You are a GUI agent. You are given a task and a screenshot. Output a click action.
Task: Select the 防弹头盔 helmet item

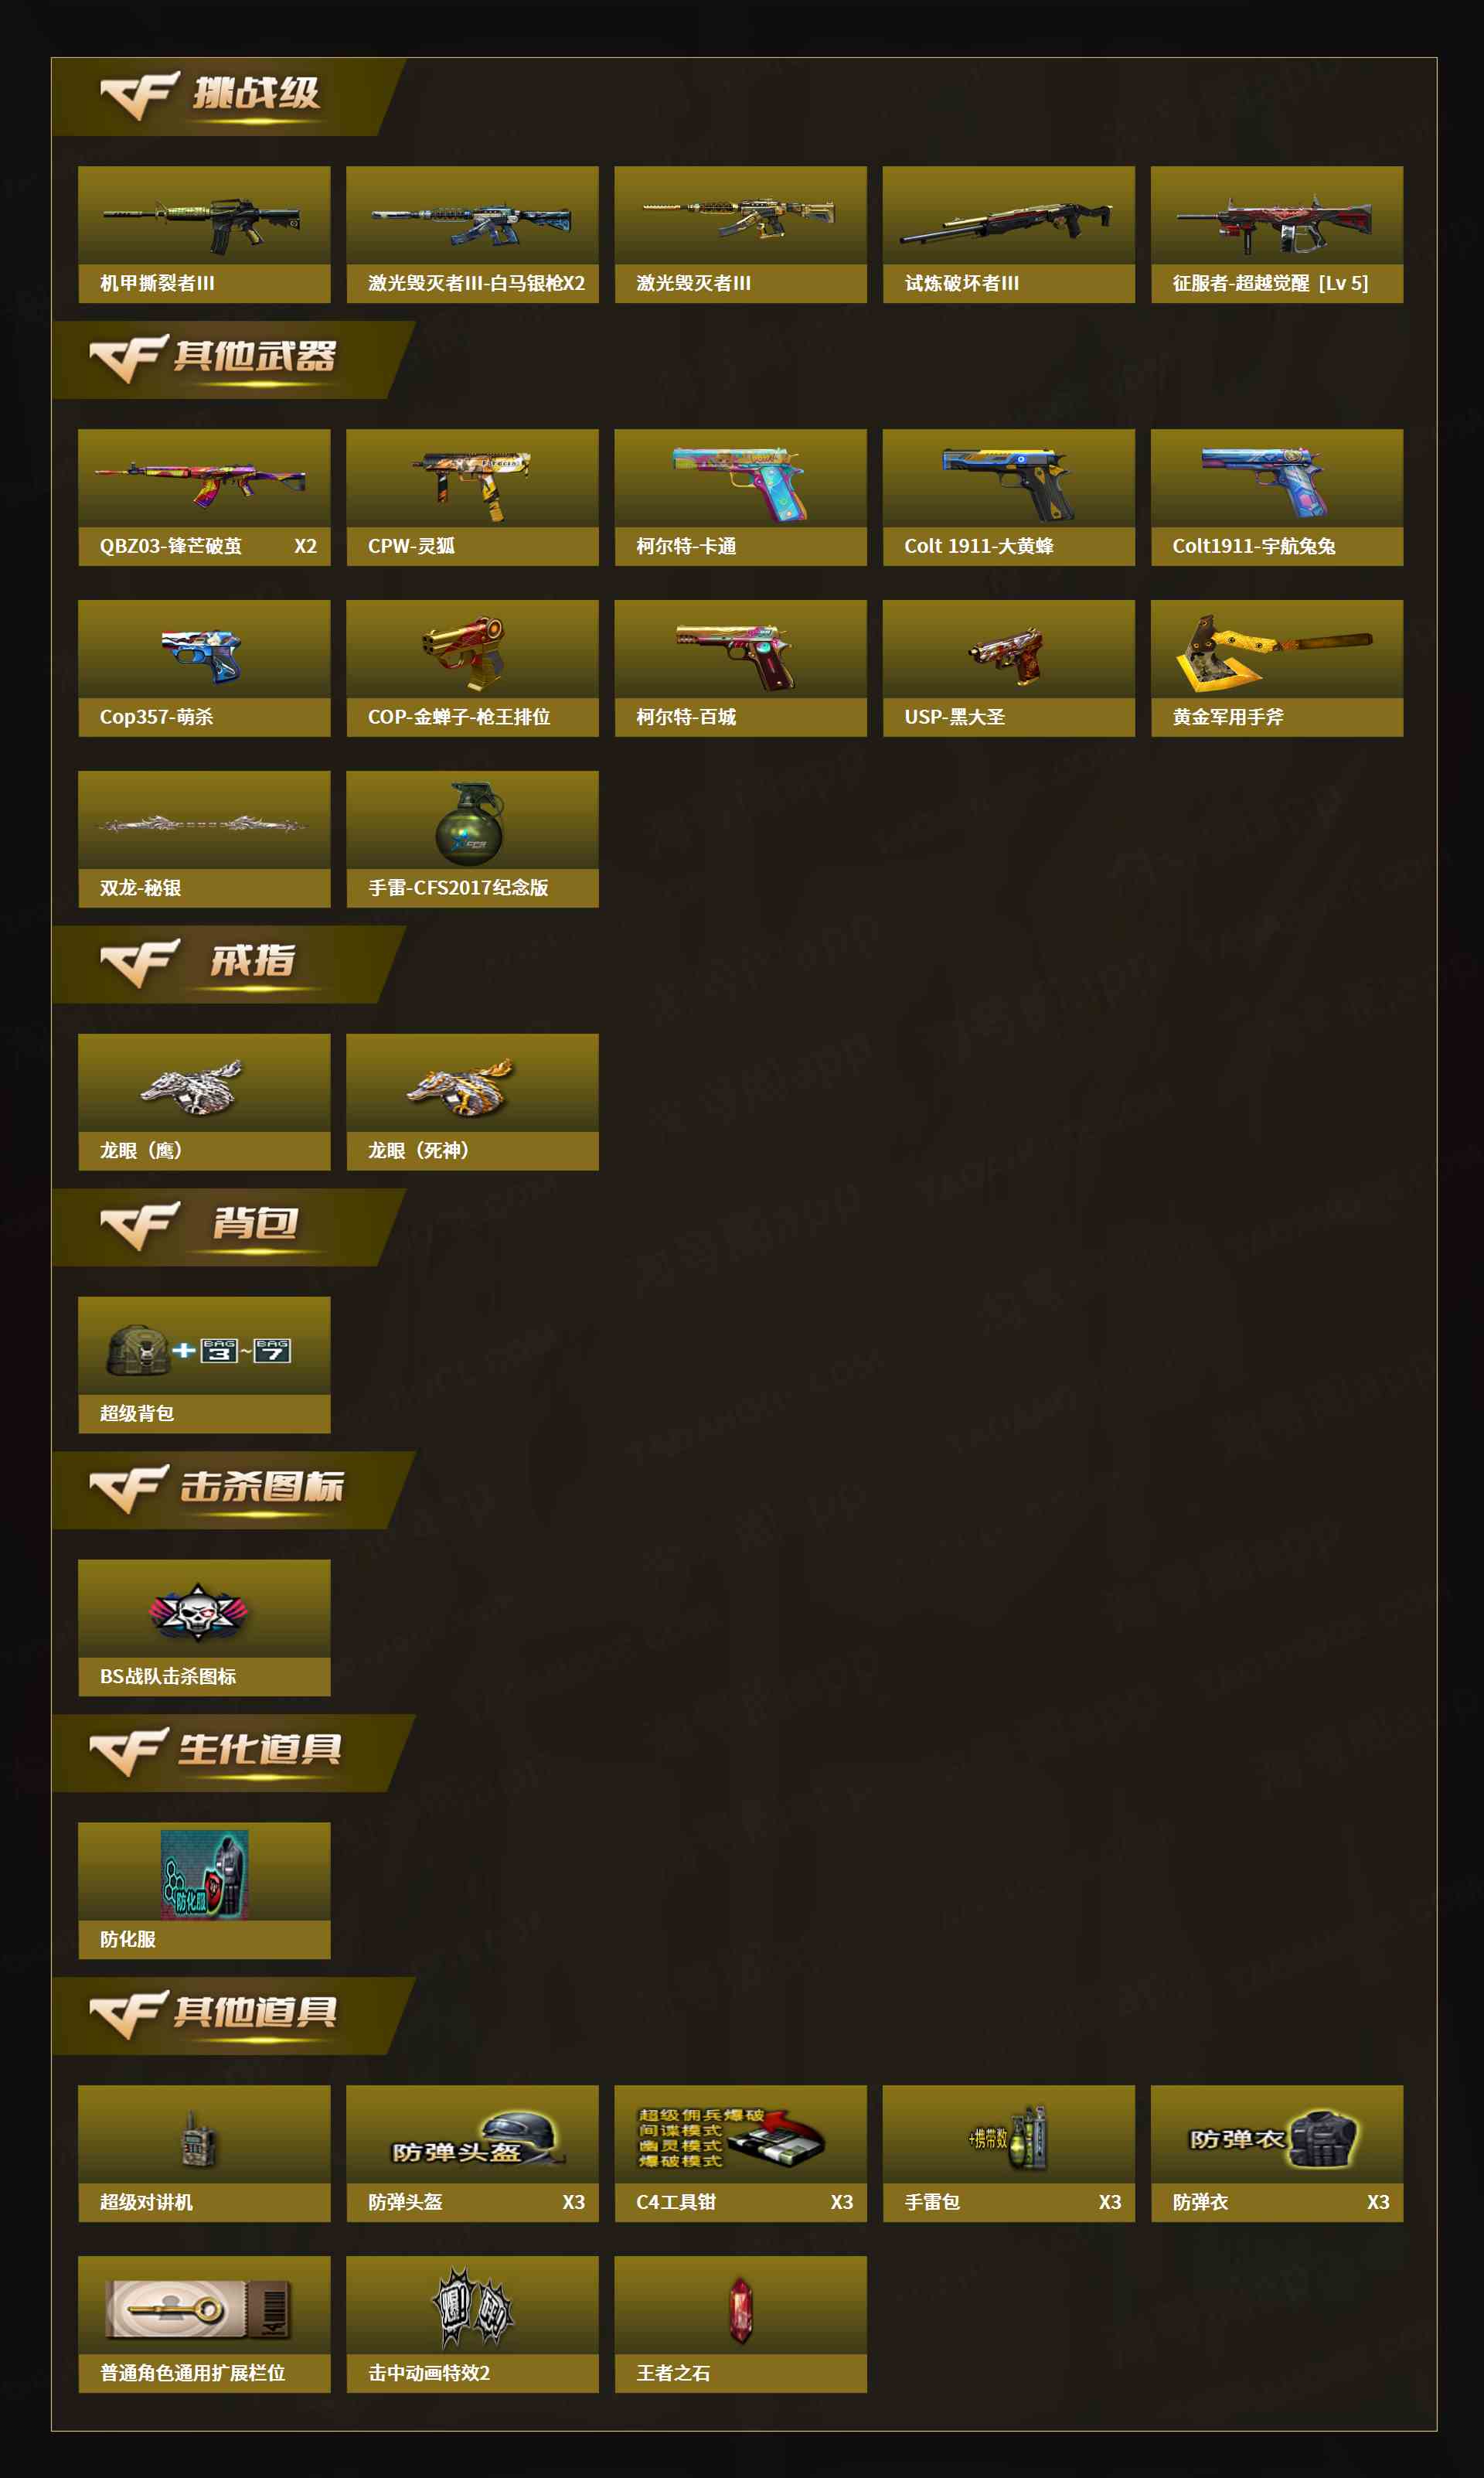tap(472, 2153)
